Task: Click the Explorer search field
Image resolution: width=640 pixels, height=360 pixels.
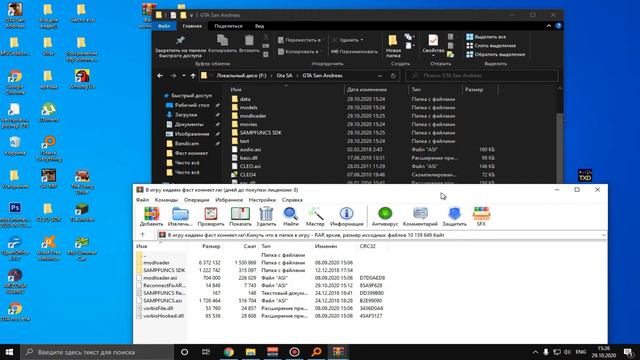Action: (x=482, y=76)
